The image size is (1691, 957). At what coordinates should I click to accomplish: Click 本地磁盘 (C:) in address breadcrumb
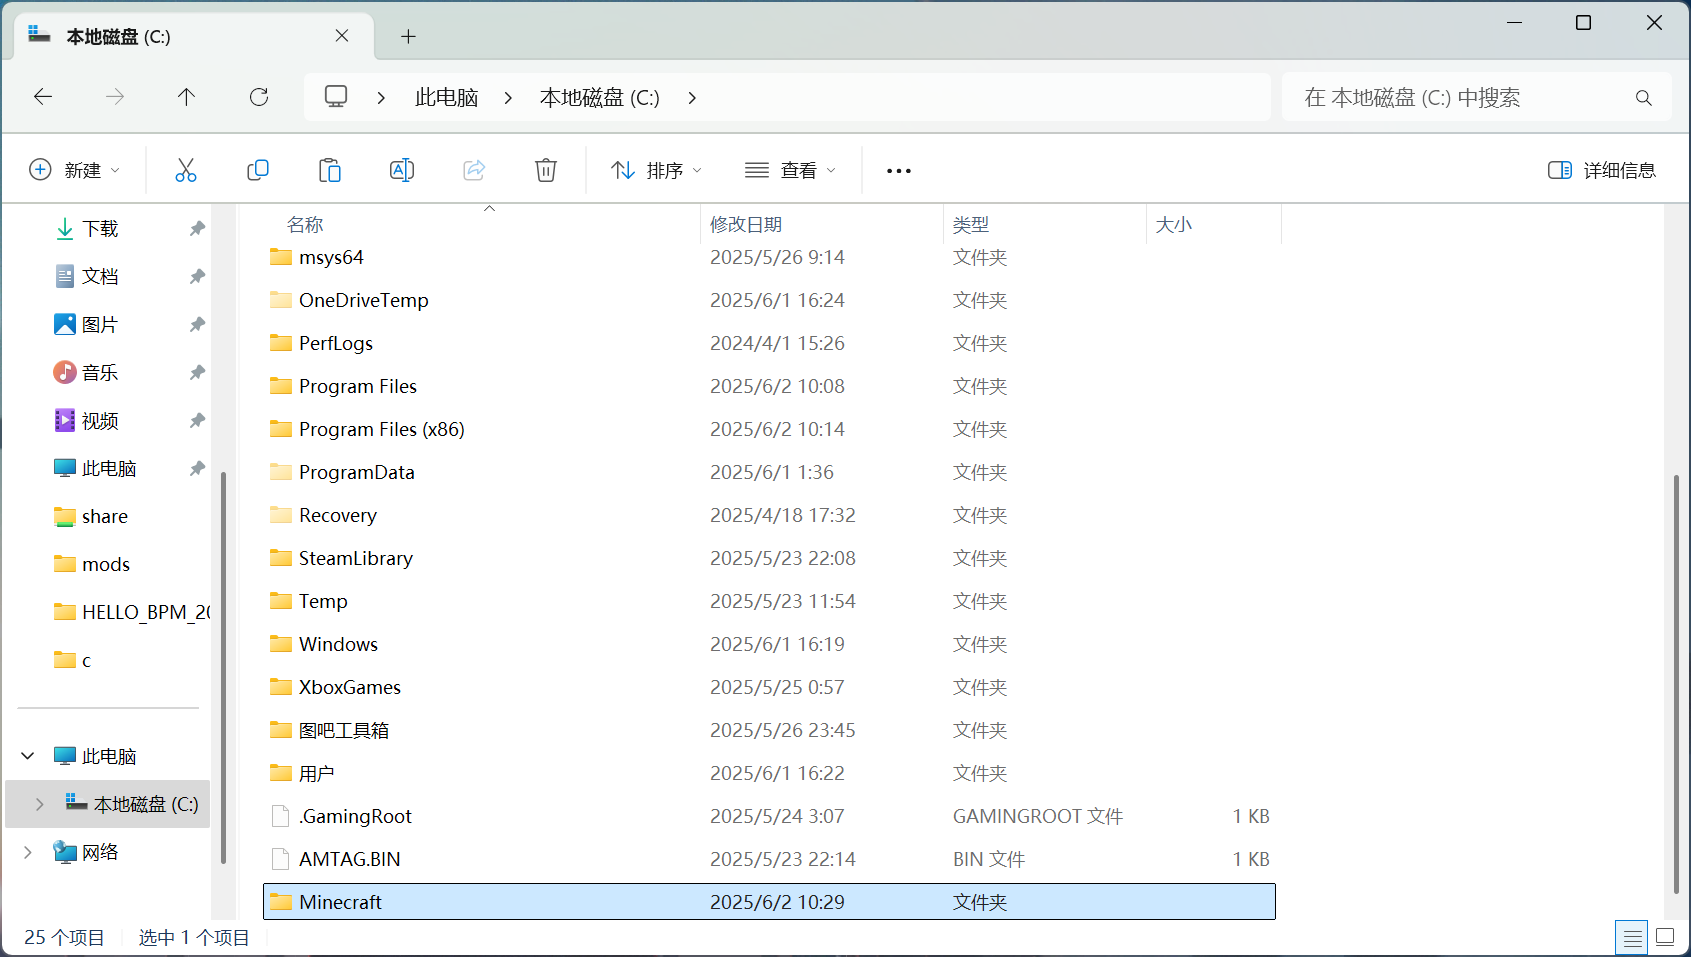600,97
